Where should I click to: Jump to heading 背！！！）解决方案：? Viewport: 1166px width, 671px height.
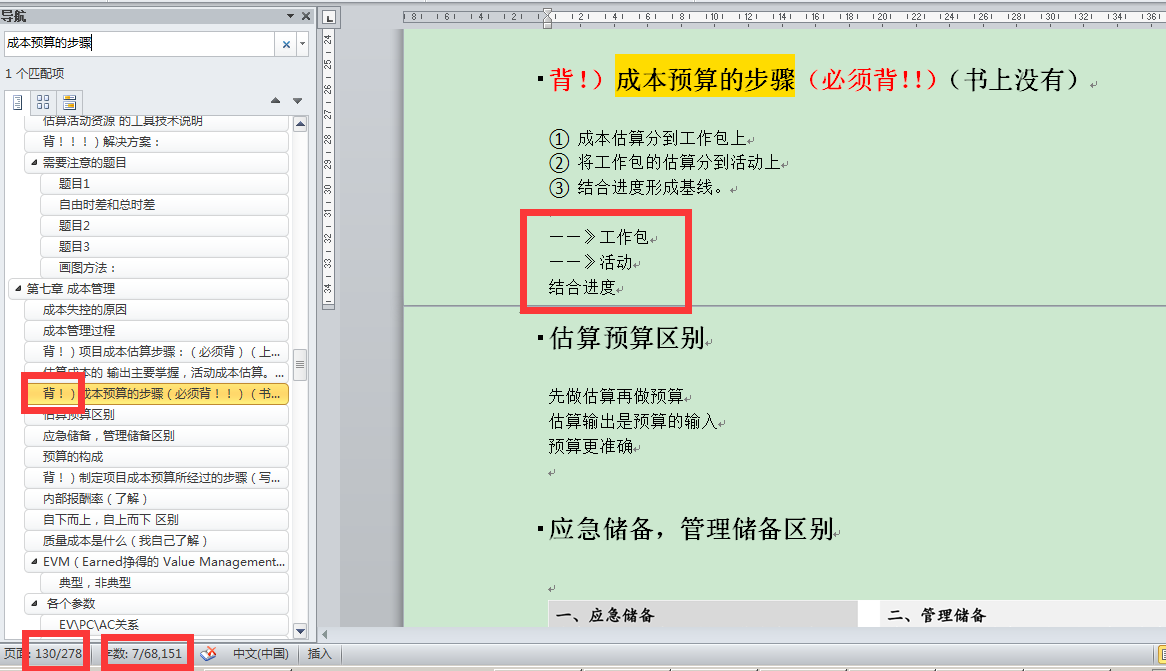coord(156,141)
